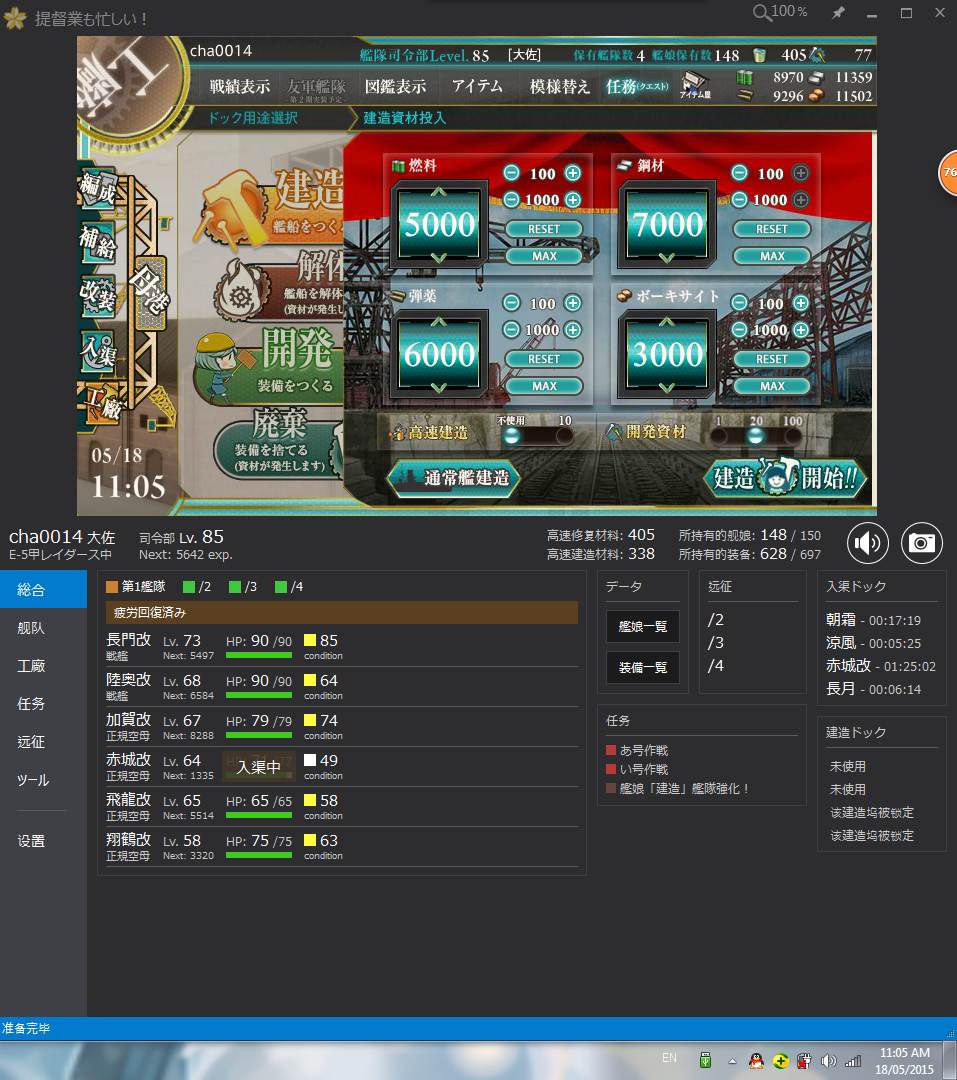Decrease ammo with down arrow
The height and width of the screenshot is (1080, 957).
pos(439,388)
